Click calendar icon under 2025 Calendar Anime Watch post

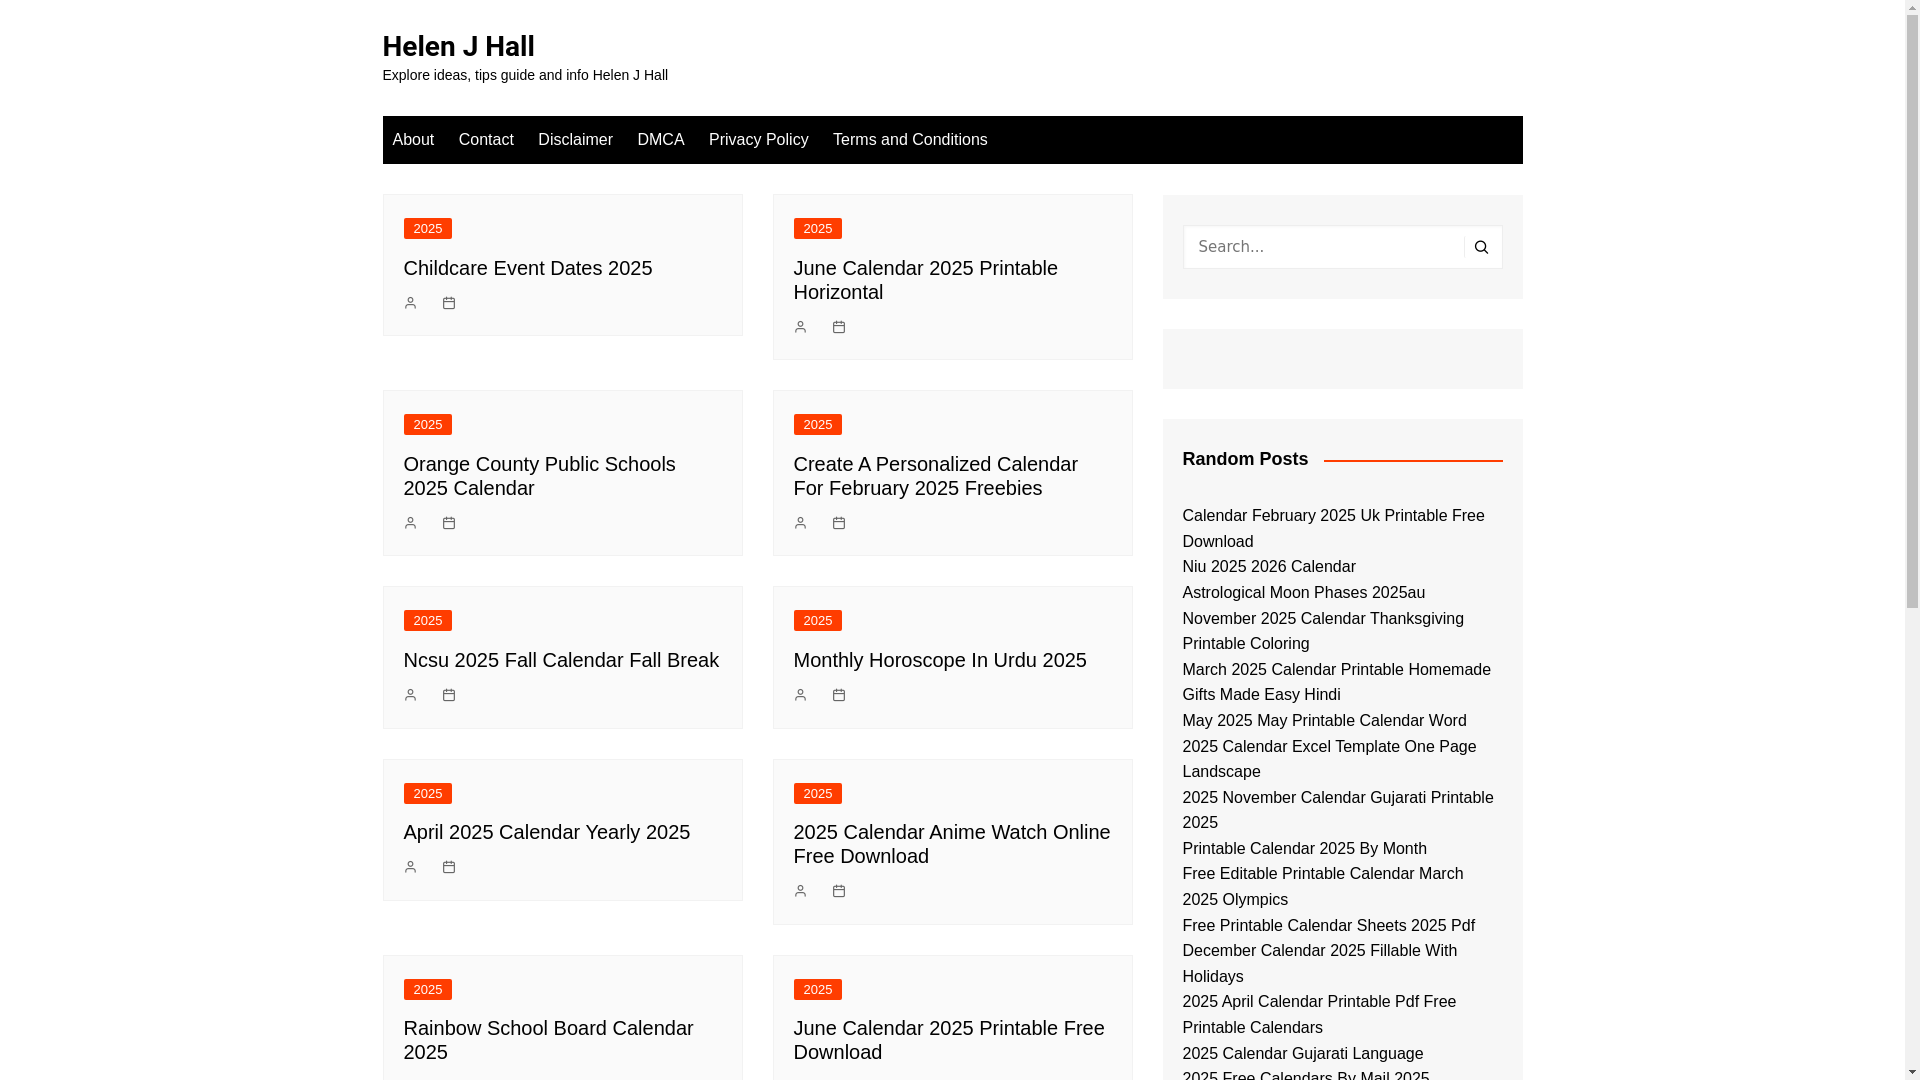pos(839,891)
